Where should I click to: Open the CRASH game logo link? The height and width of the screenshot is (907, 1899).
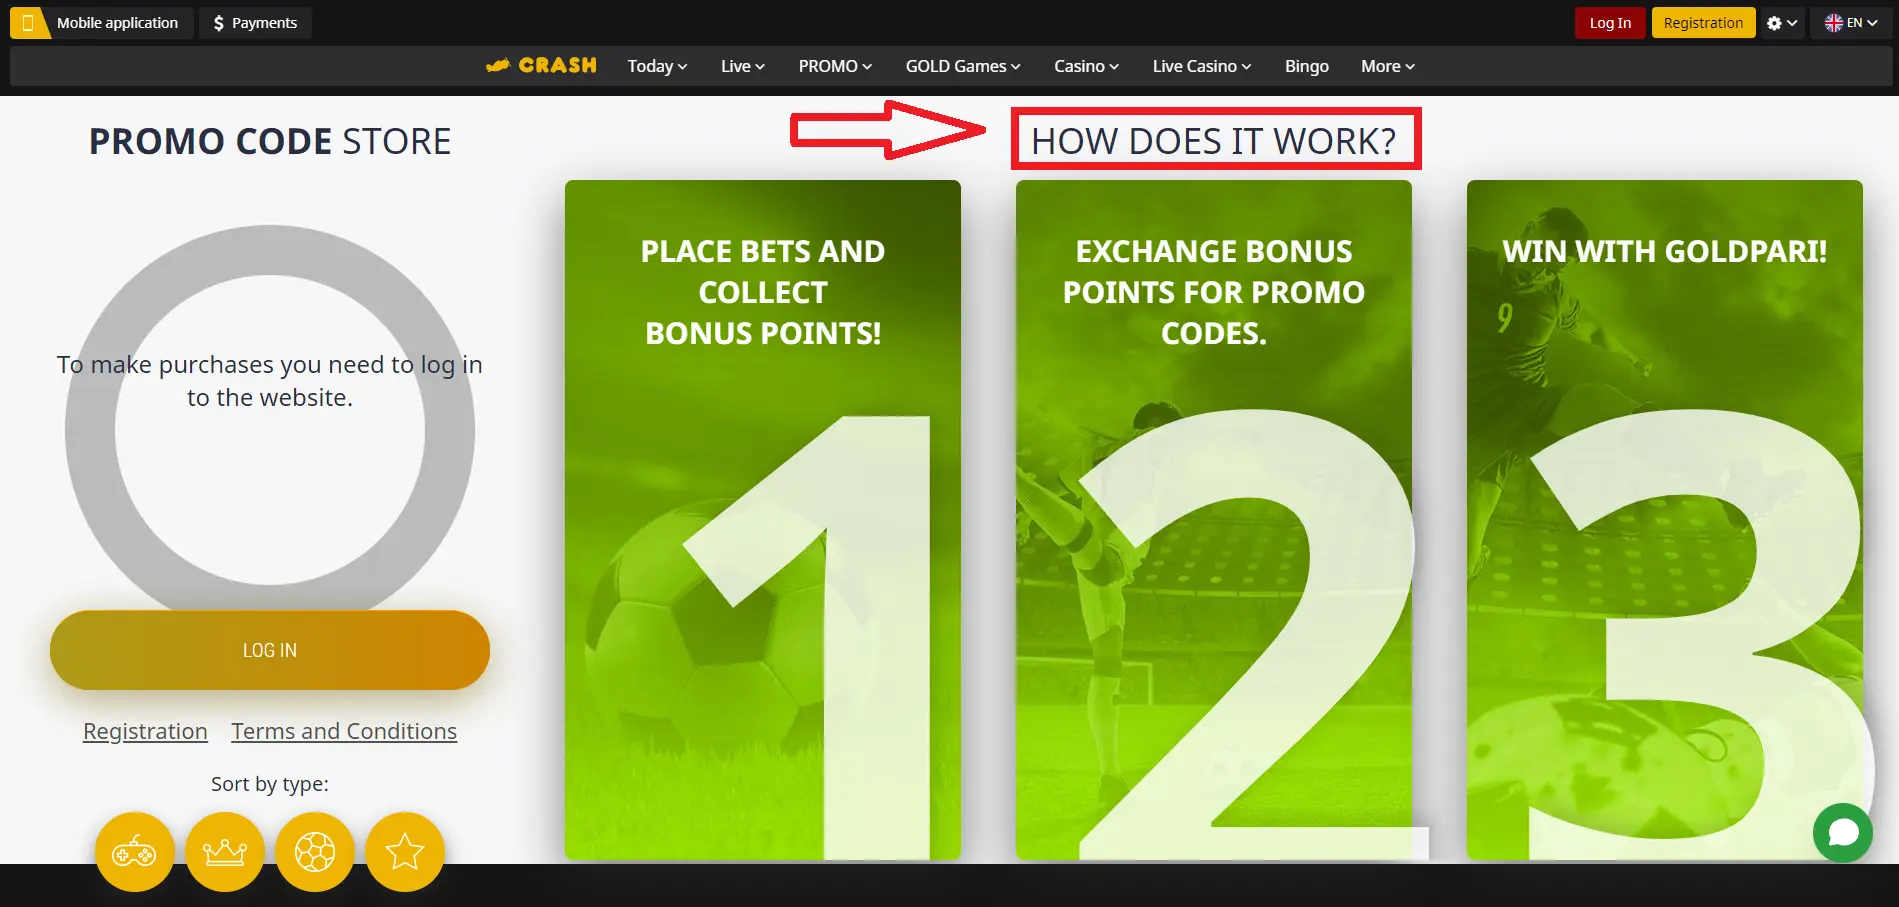click(x=541, y=65)
